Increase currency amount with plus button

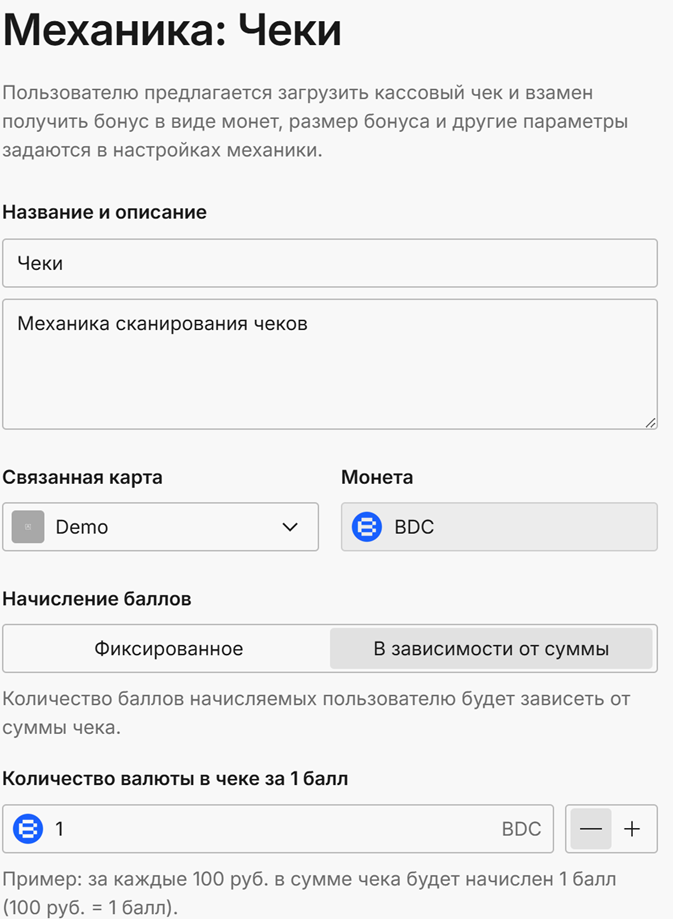point(633,829)
